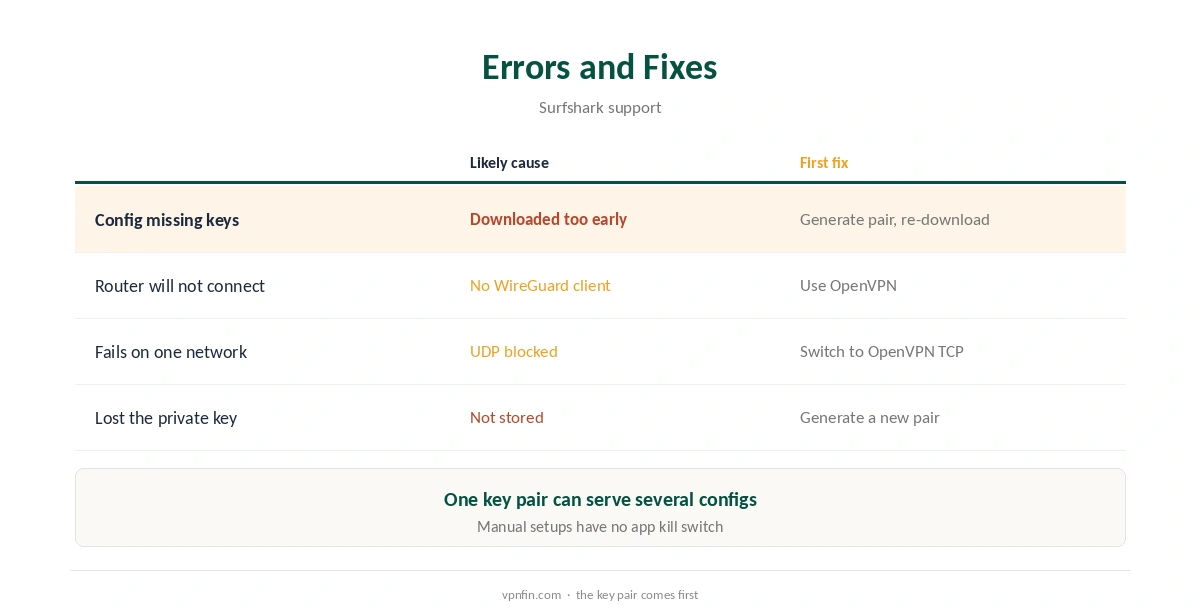Click the "Generate a new pair" cell

click(x=870, y=418)
